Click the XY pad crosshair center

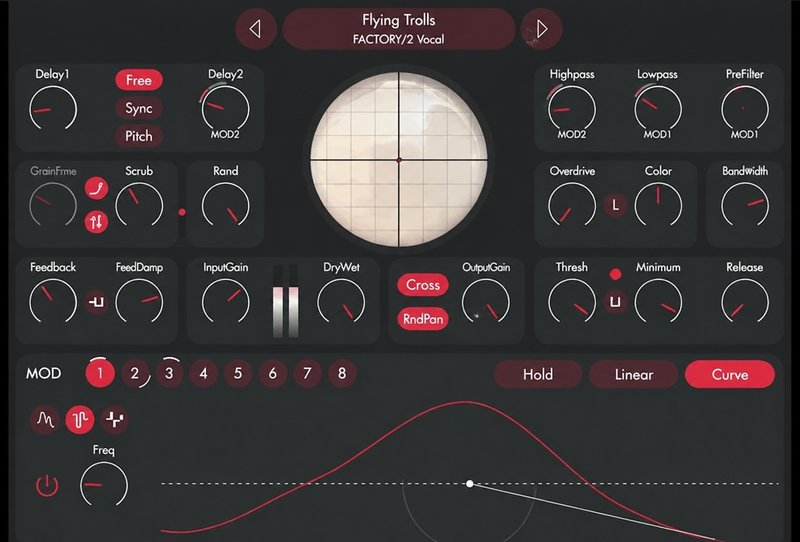pos(399,160)
